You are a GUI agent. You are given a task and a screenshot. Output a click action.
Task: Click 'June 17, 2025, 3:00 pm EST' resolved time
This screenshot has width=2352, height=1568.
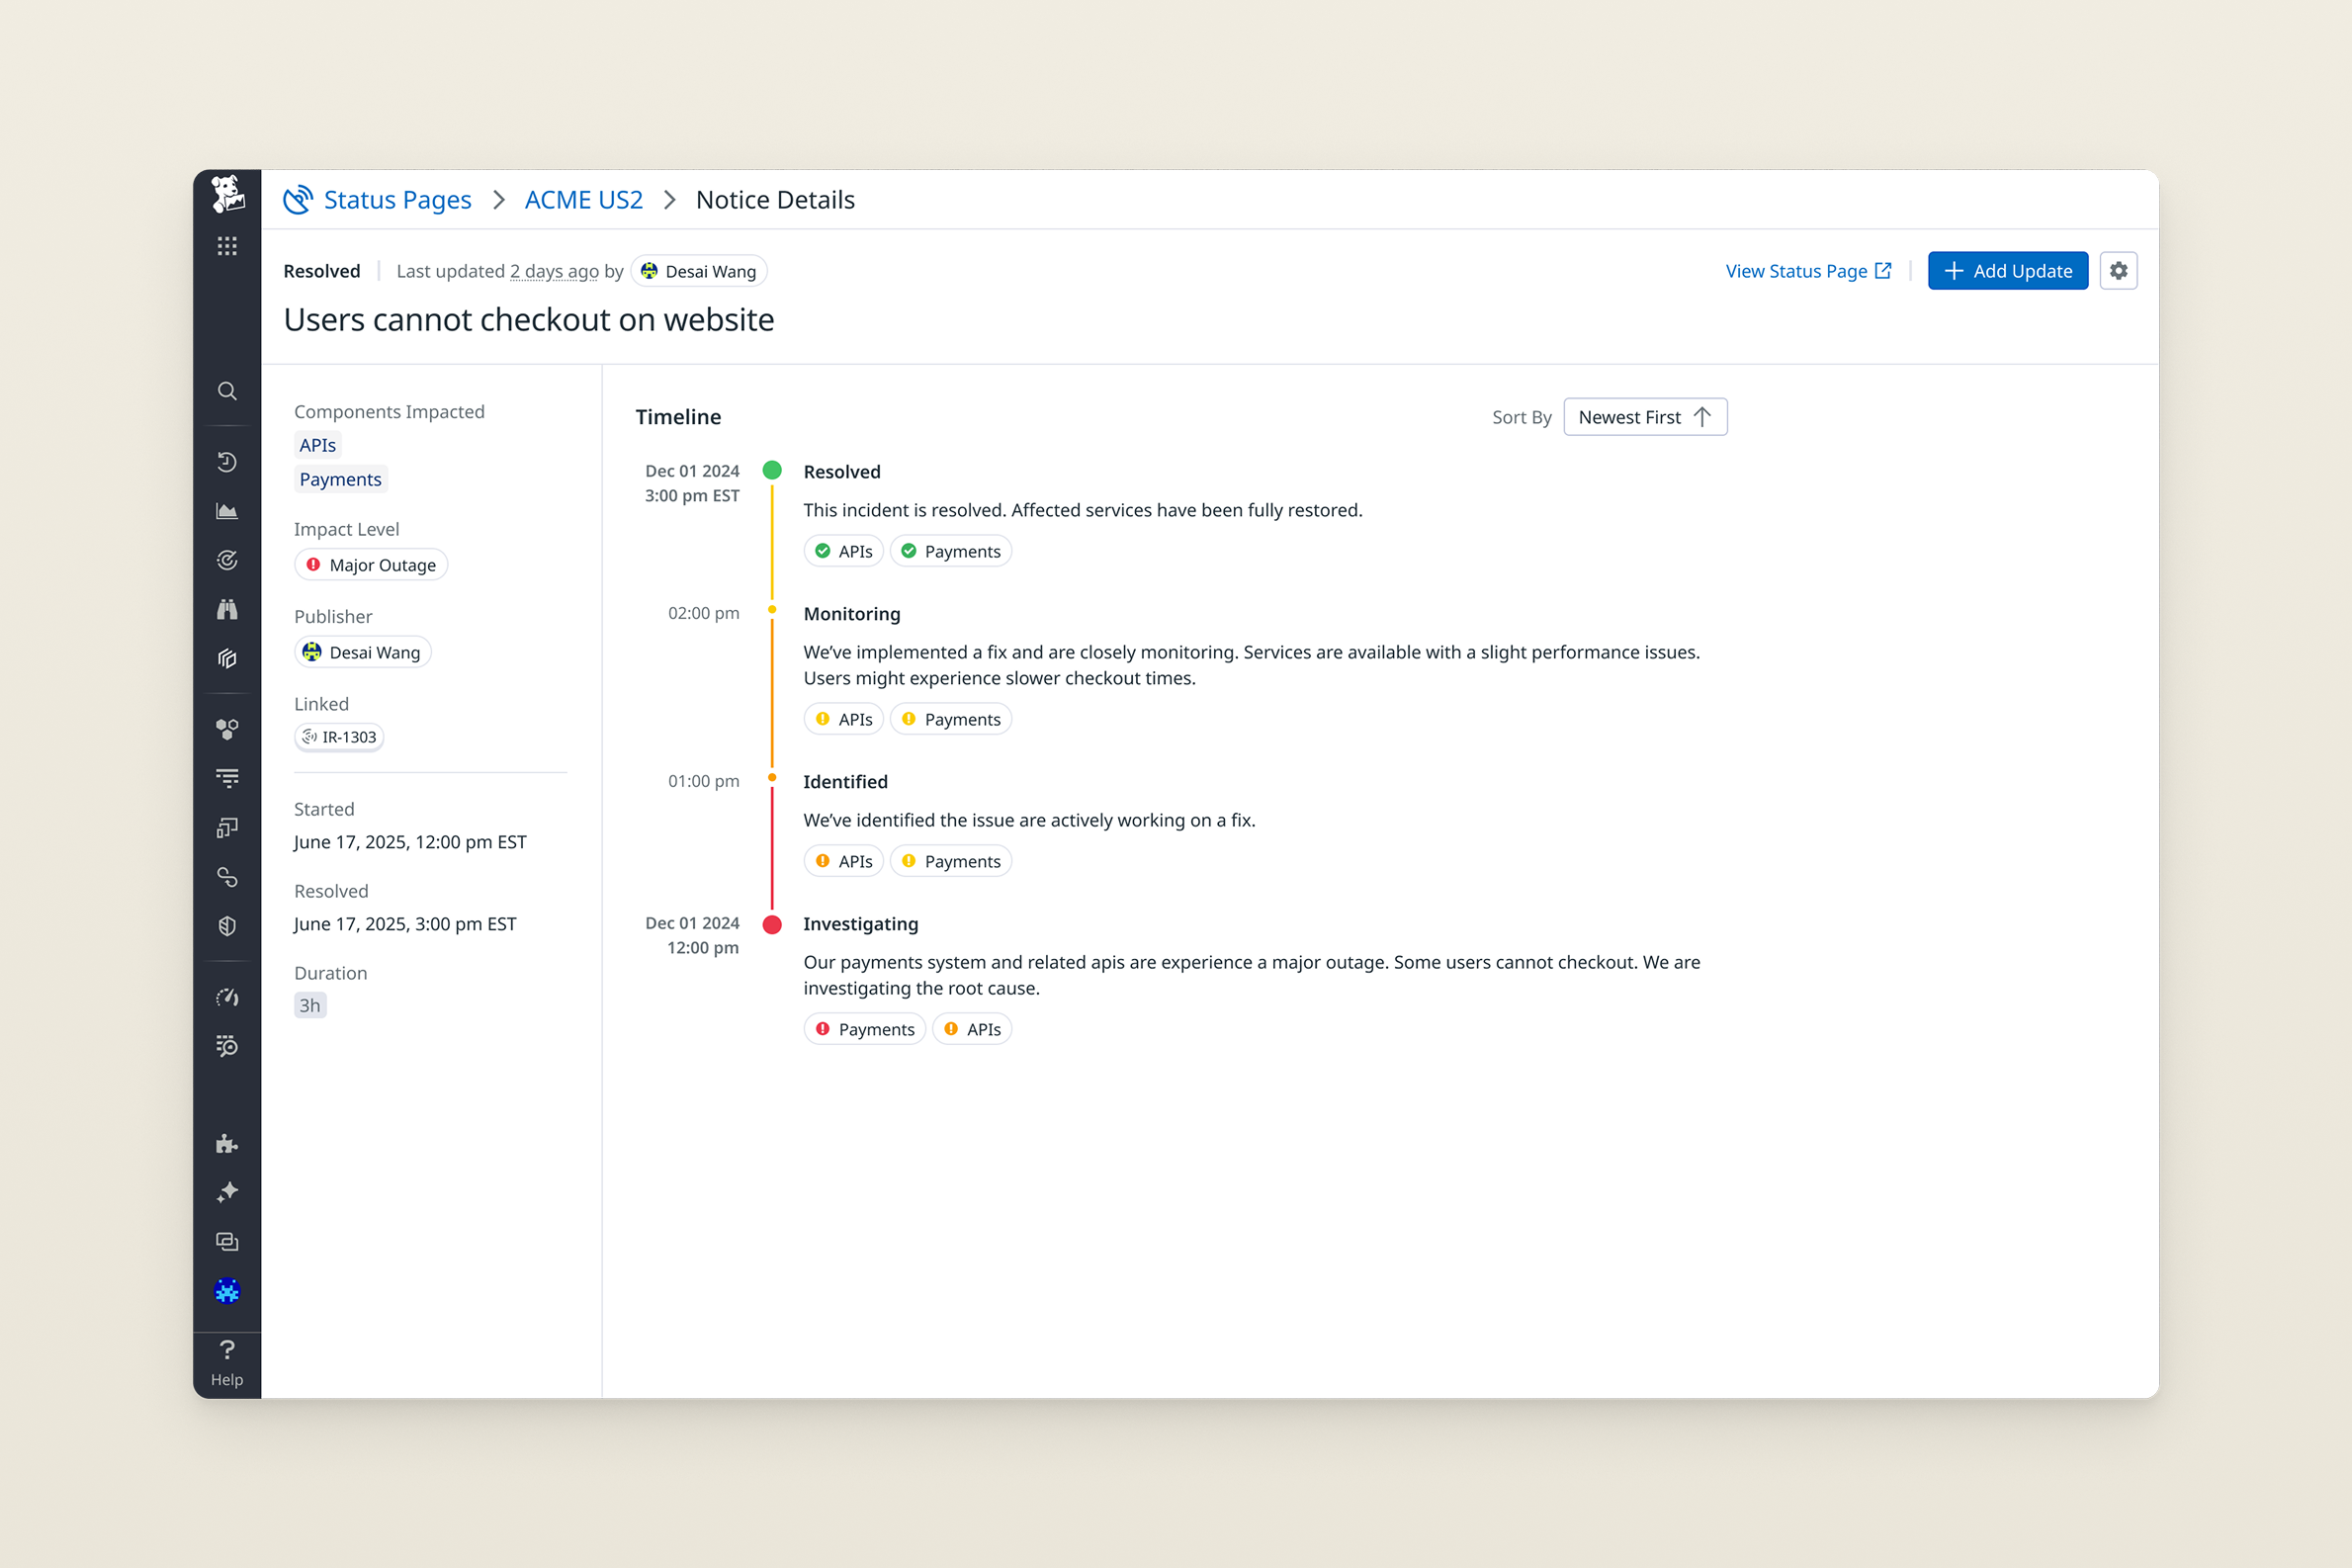click(405, 924)
